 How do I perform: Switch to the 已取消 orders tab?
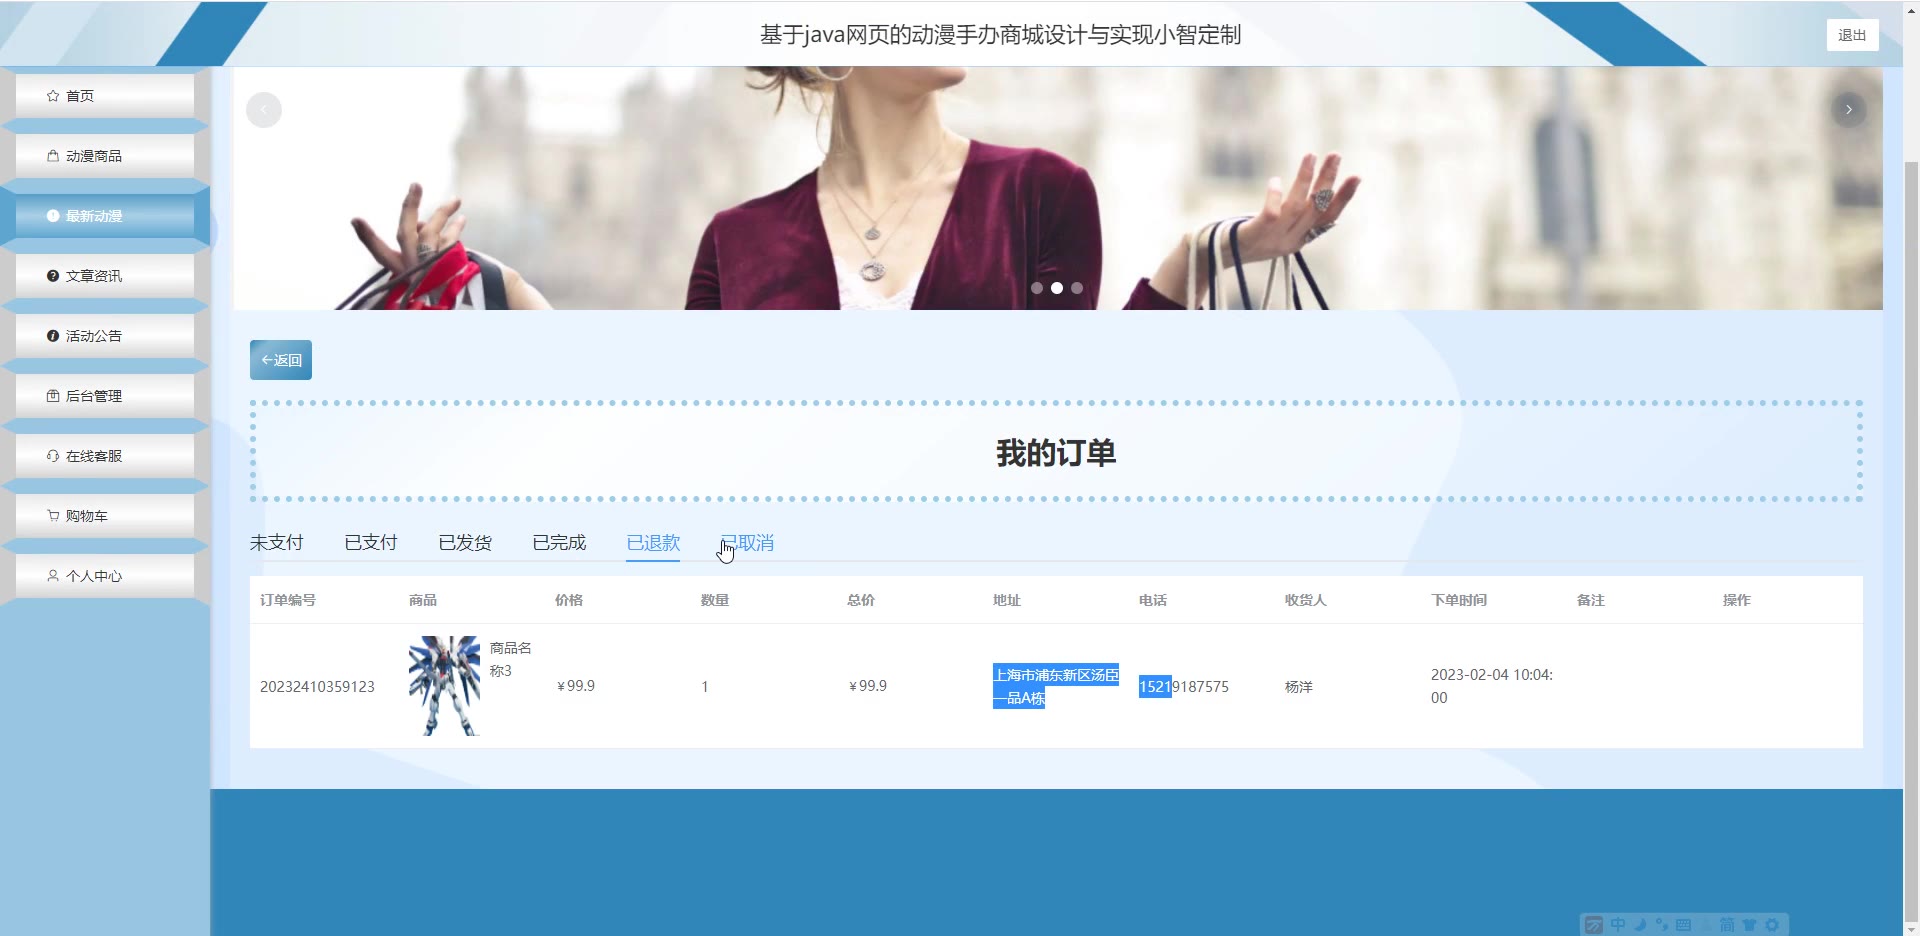pyautogui.click(x=747, y=542)
